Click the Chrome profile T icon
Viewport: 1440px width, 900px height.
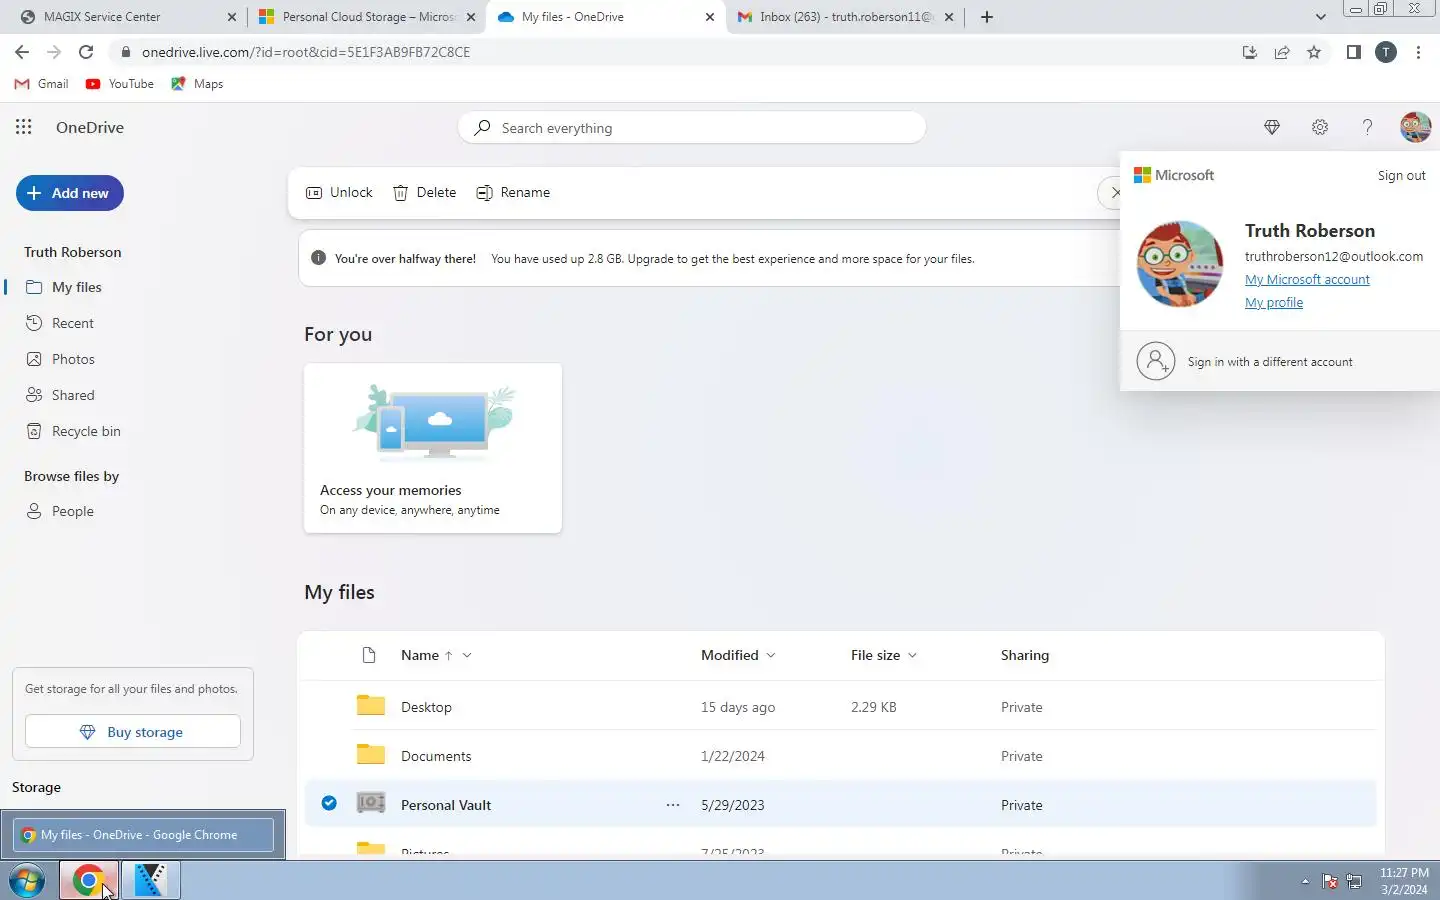[1386, 52]
